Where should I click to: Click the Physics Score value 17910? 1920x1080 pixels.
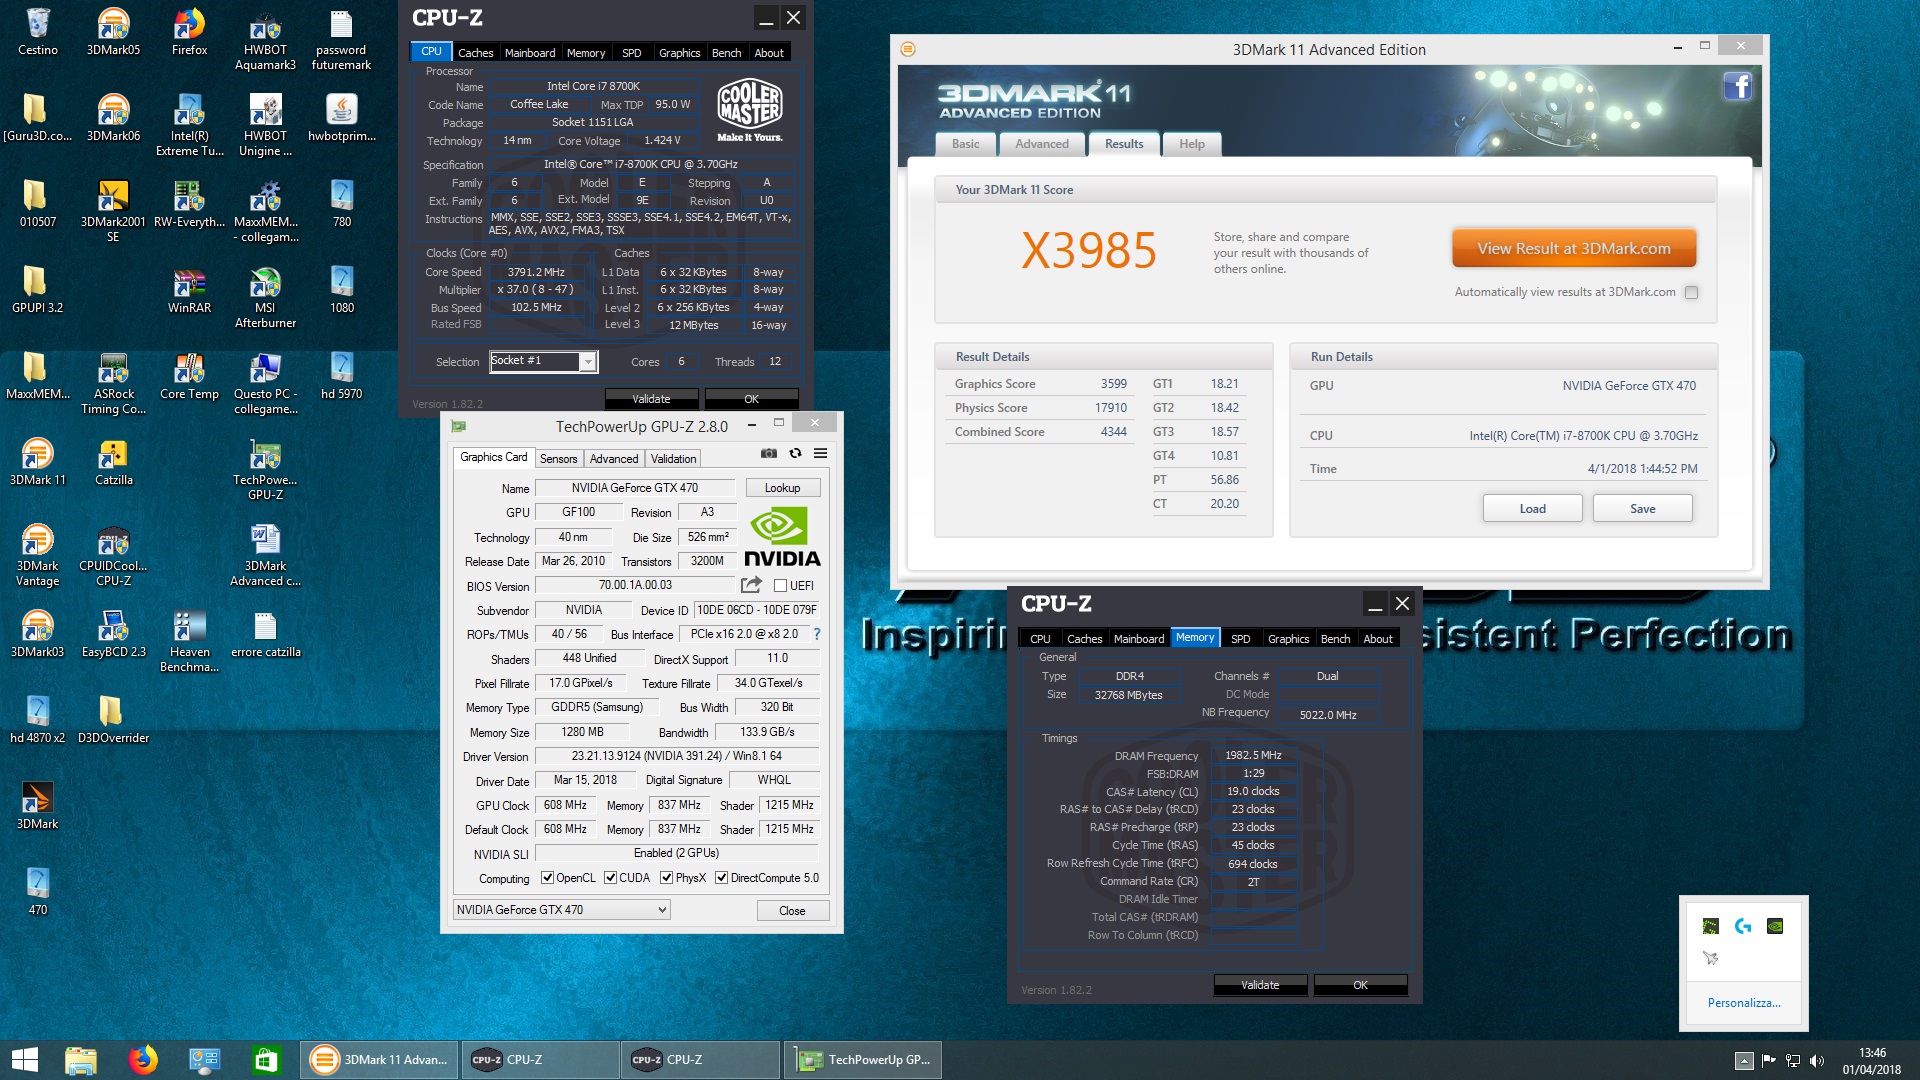[x=1110, y=408]
